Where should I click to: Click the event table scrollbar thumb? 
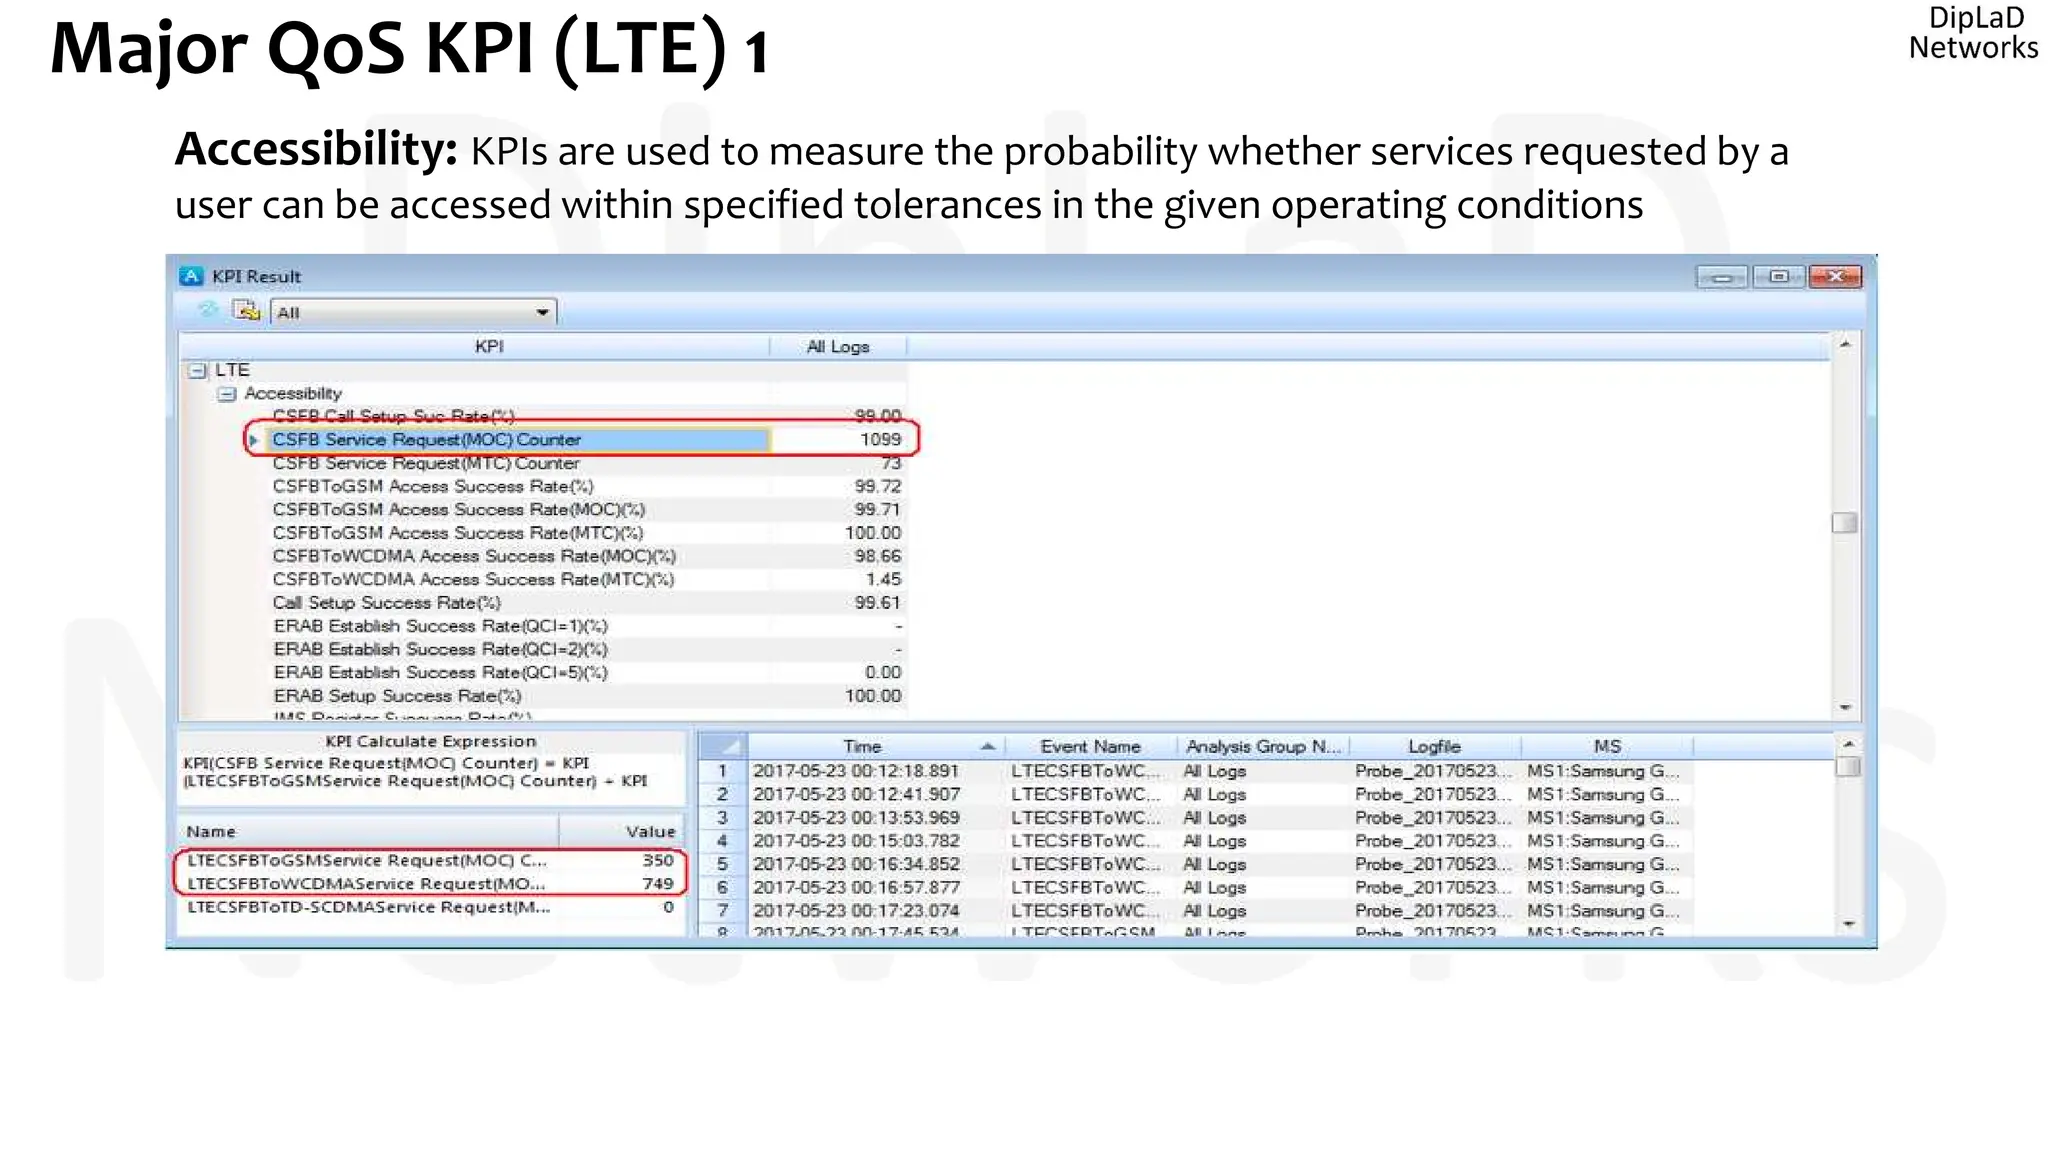pyautogui.click(x=1849, y=767)
